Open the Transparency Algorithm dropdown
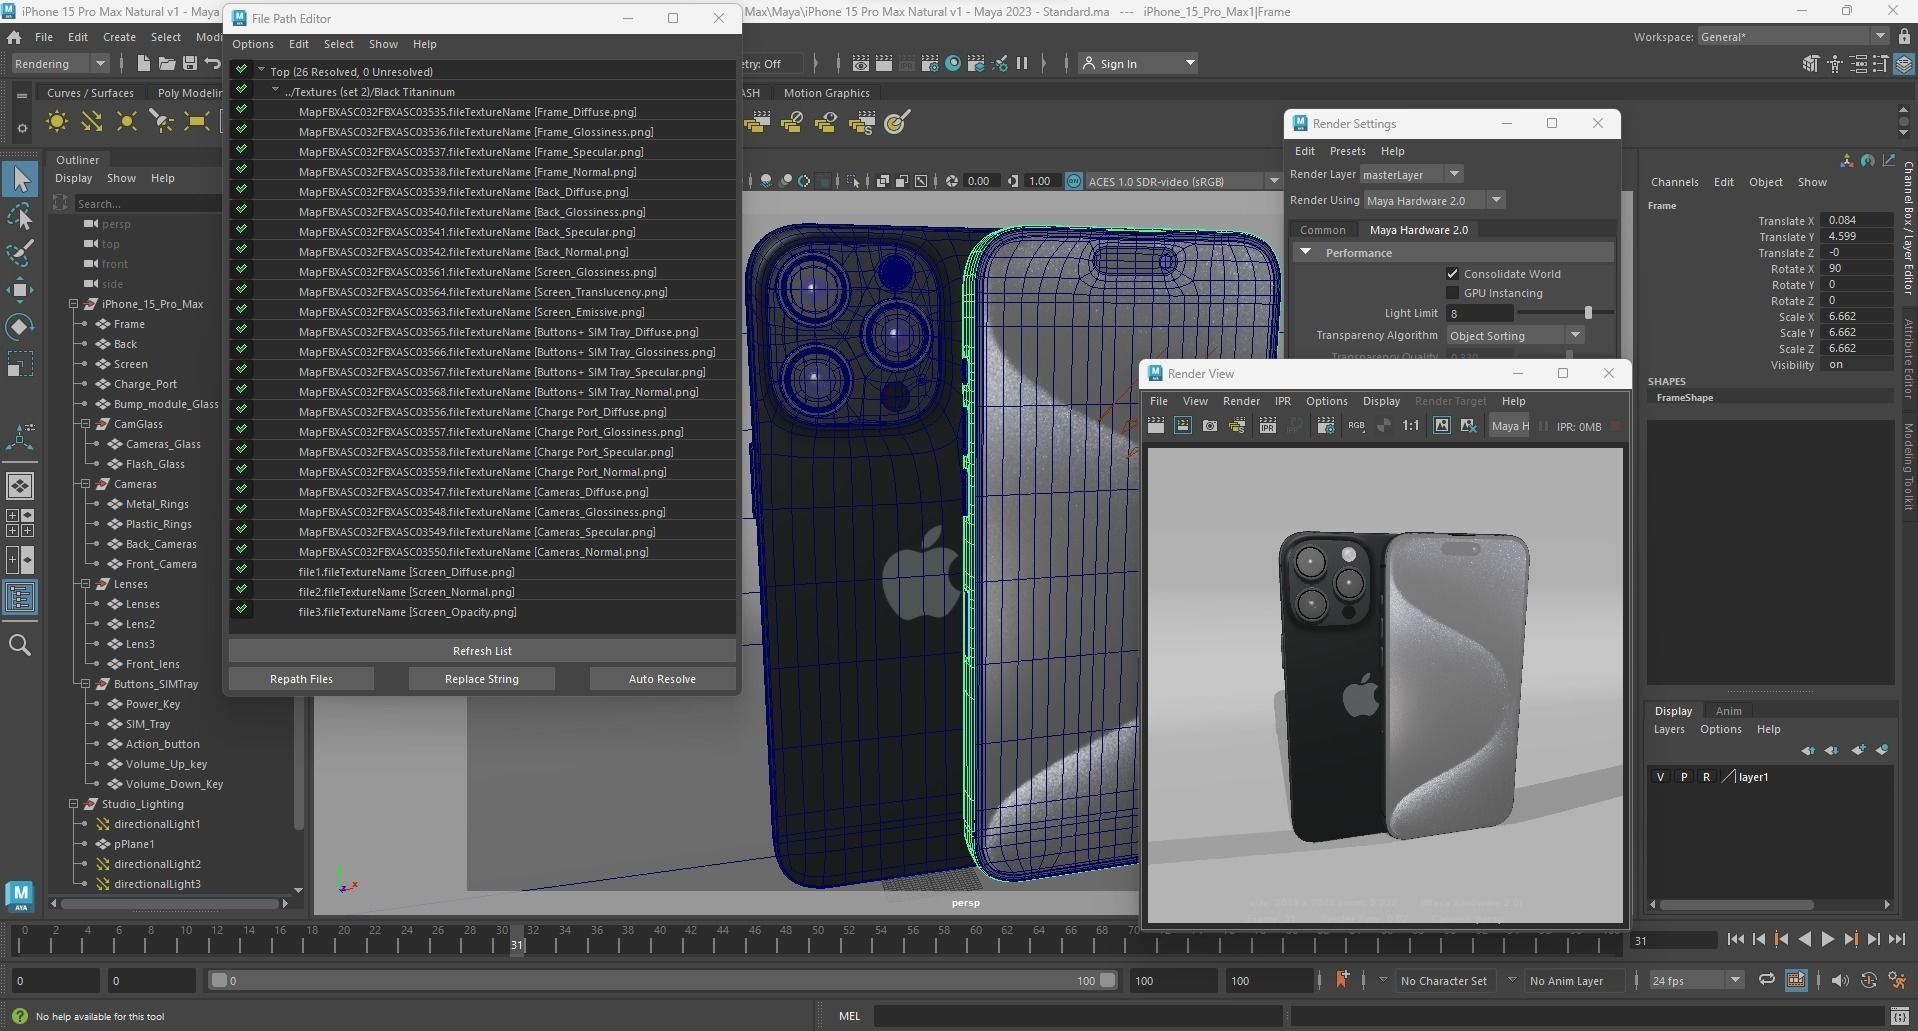This screenshot has height=1031, width=1918. point(1515,336)
